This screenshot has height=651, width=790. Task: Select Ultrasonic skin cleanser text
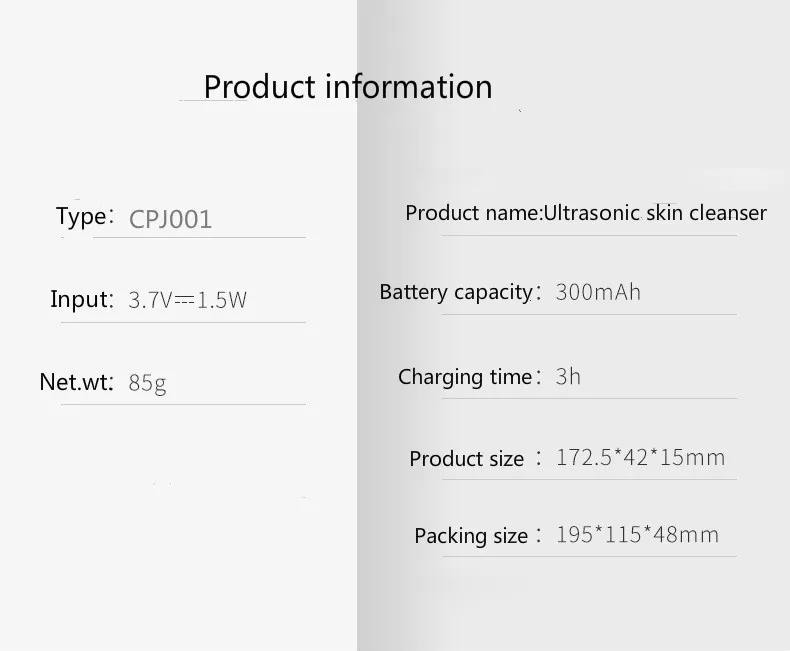pos(655,213)
